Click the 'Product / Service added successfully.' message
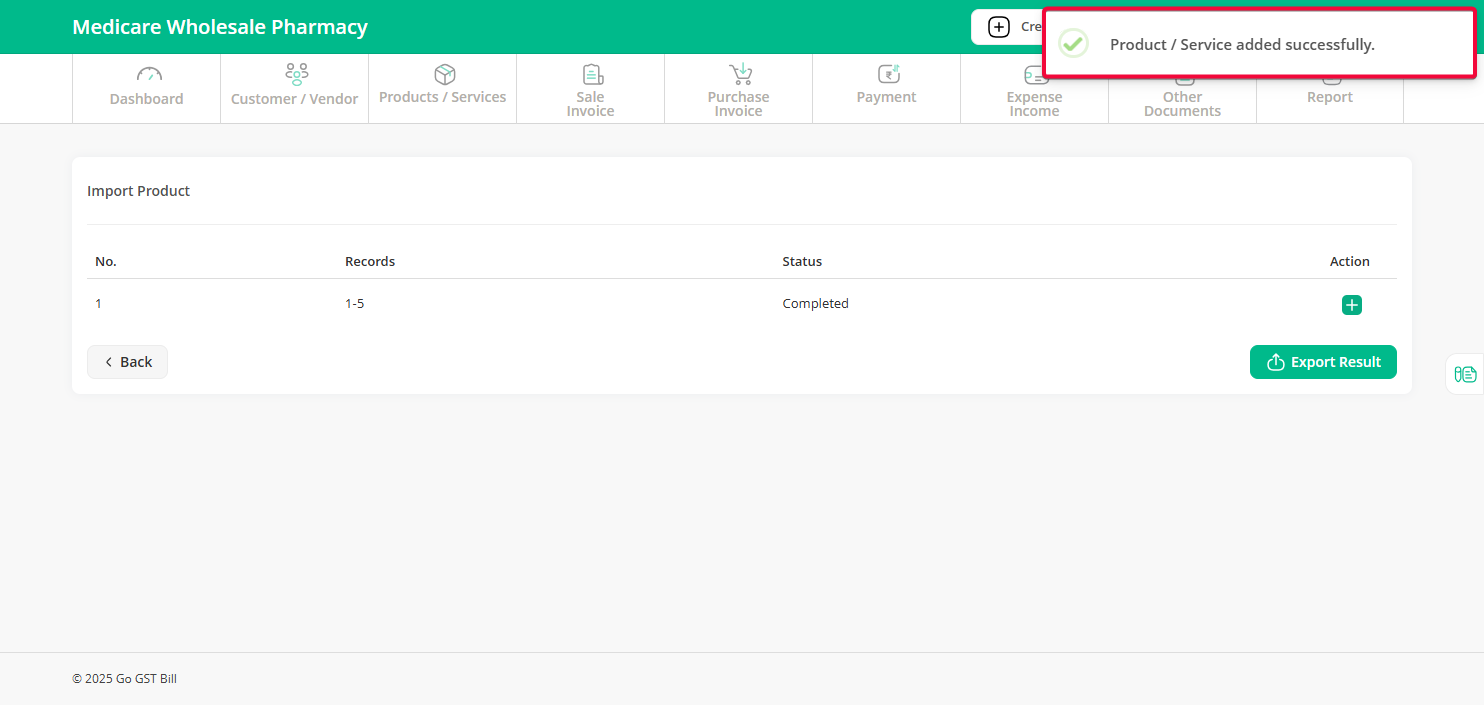1484x705 pixels. point(1242,45)
